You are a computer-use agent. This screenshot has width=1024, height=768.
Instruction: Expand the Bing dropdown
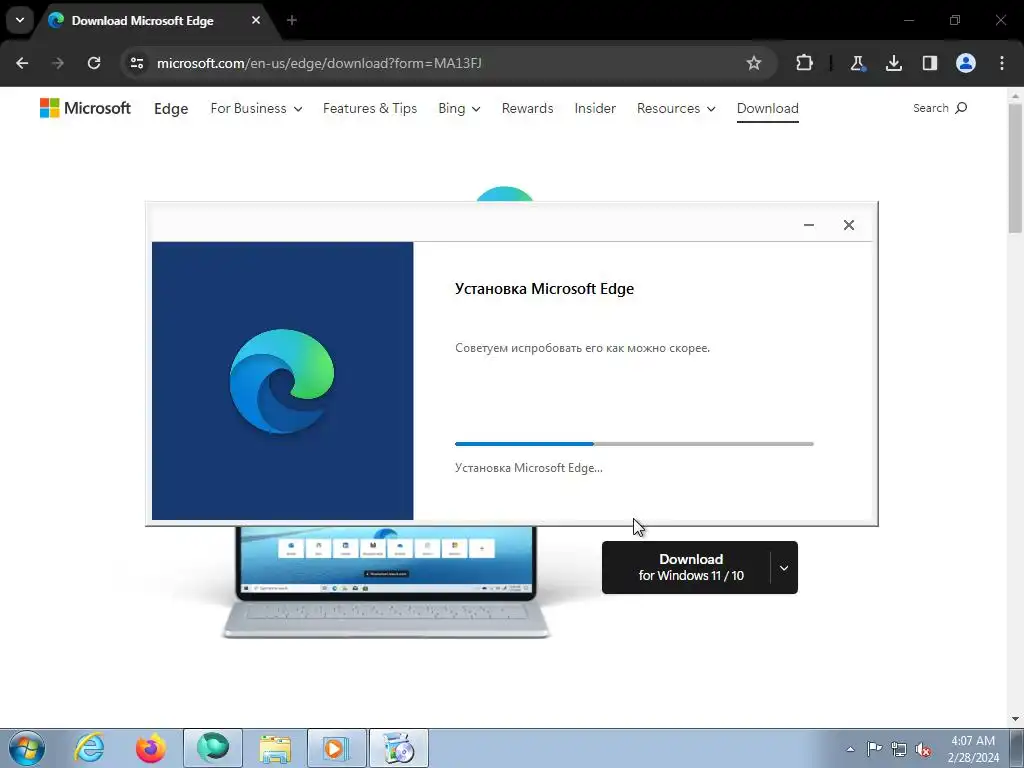click(459, 108)
